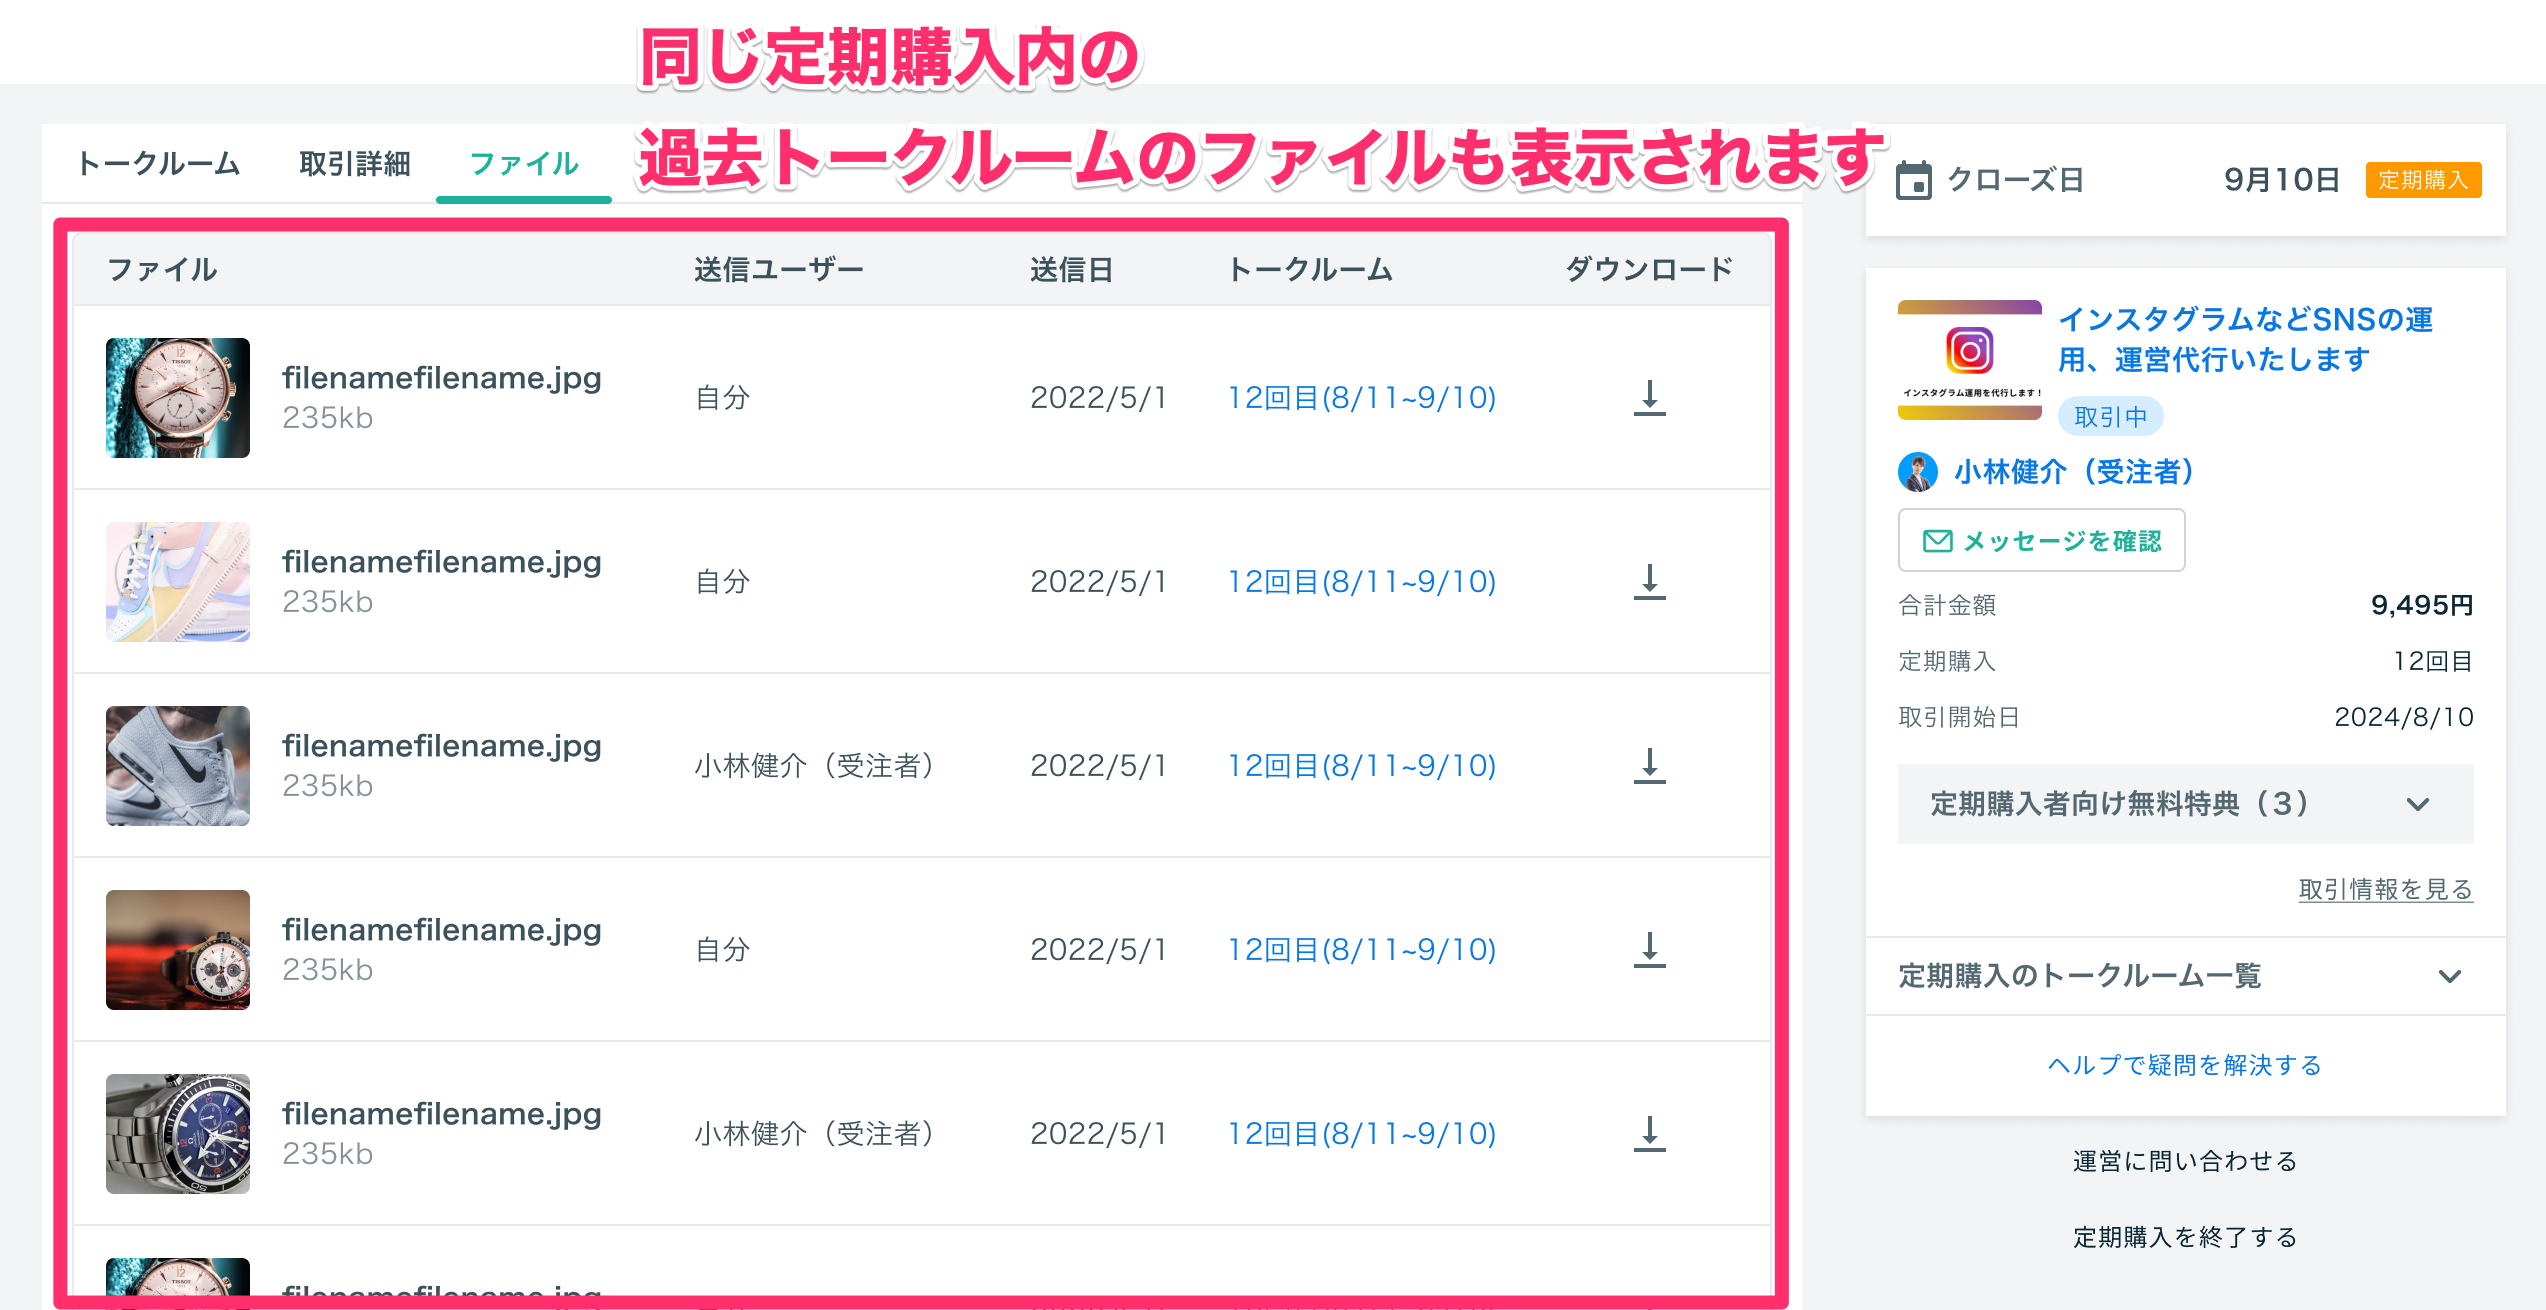Click 定期購入を終了する link
Viewport: 2546px width, 1310px height.
coord(2185,1237)
